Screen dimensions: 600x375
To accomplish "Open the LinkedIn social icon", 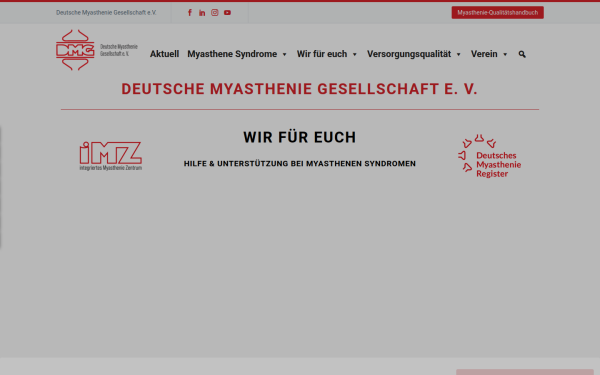I will [202, 13].
